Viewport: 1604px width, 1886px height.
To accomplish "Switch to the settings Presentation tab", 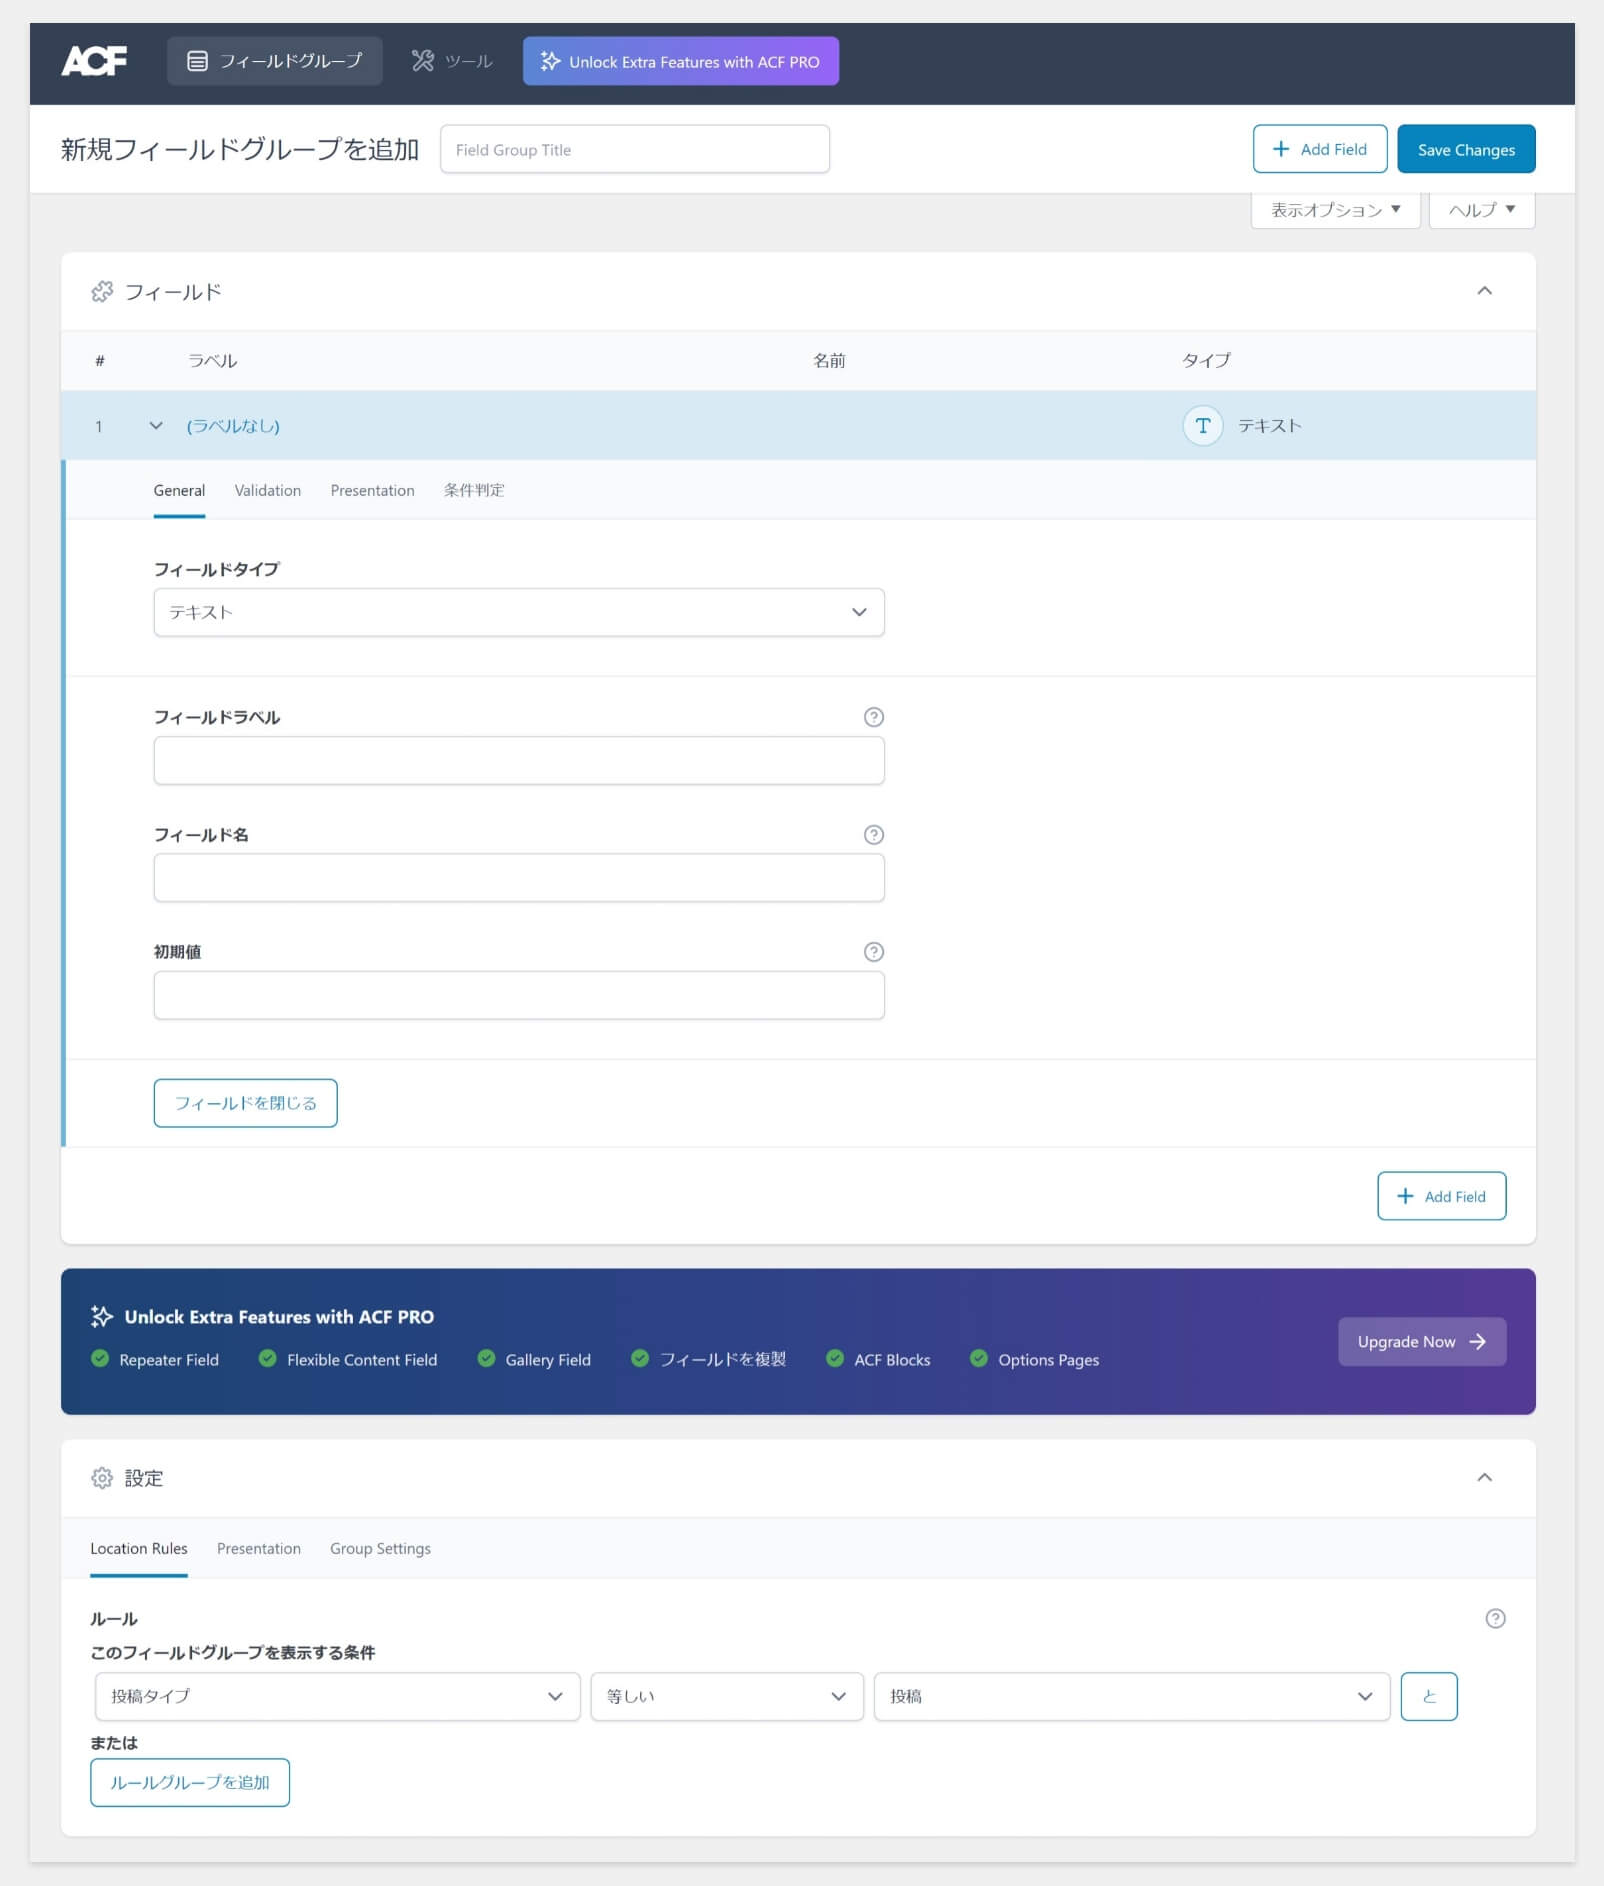I will [259, 1548].
